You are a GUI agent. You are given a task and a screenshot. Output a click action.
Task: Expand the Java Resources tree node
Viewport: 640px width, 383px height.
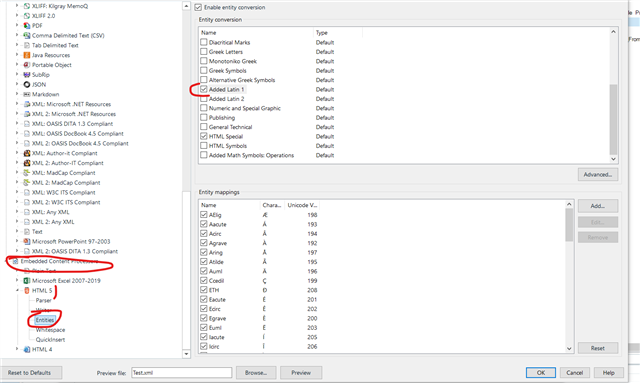coord(17,55)
